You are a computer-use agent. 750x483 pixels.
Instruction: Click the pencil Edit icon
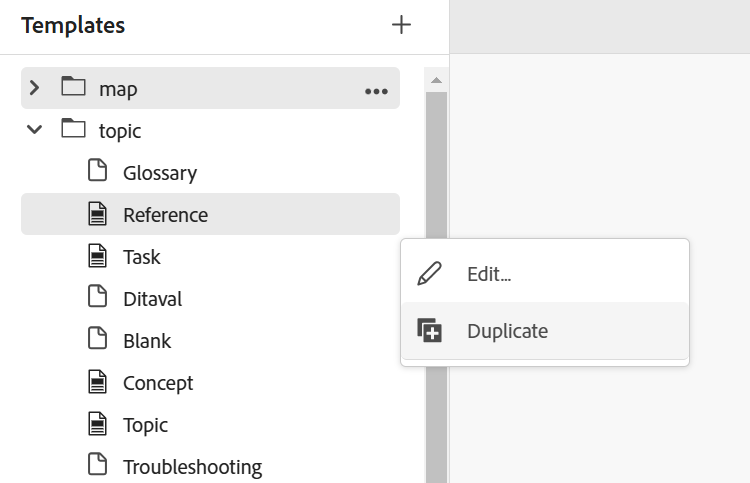click(429, 274)
